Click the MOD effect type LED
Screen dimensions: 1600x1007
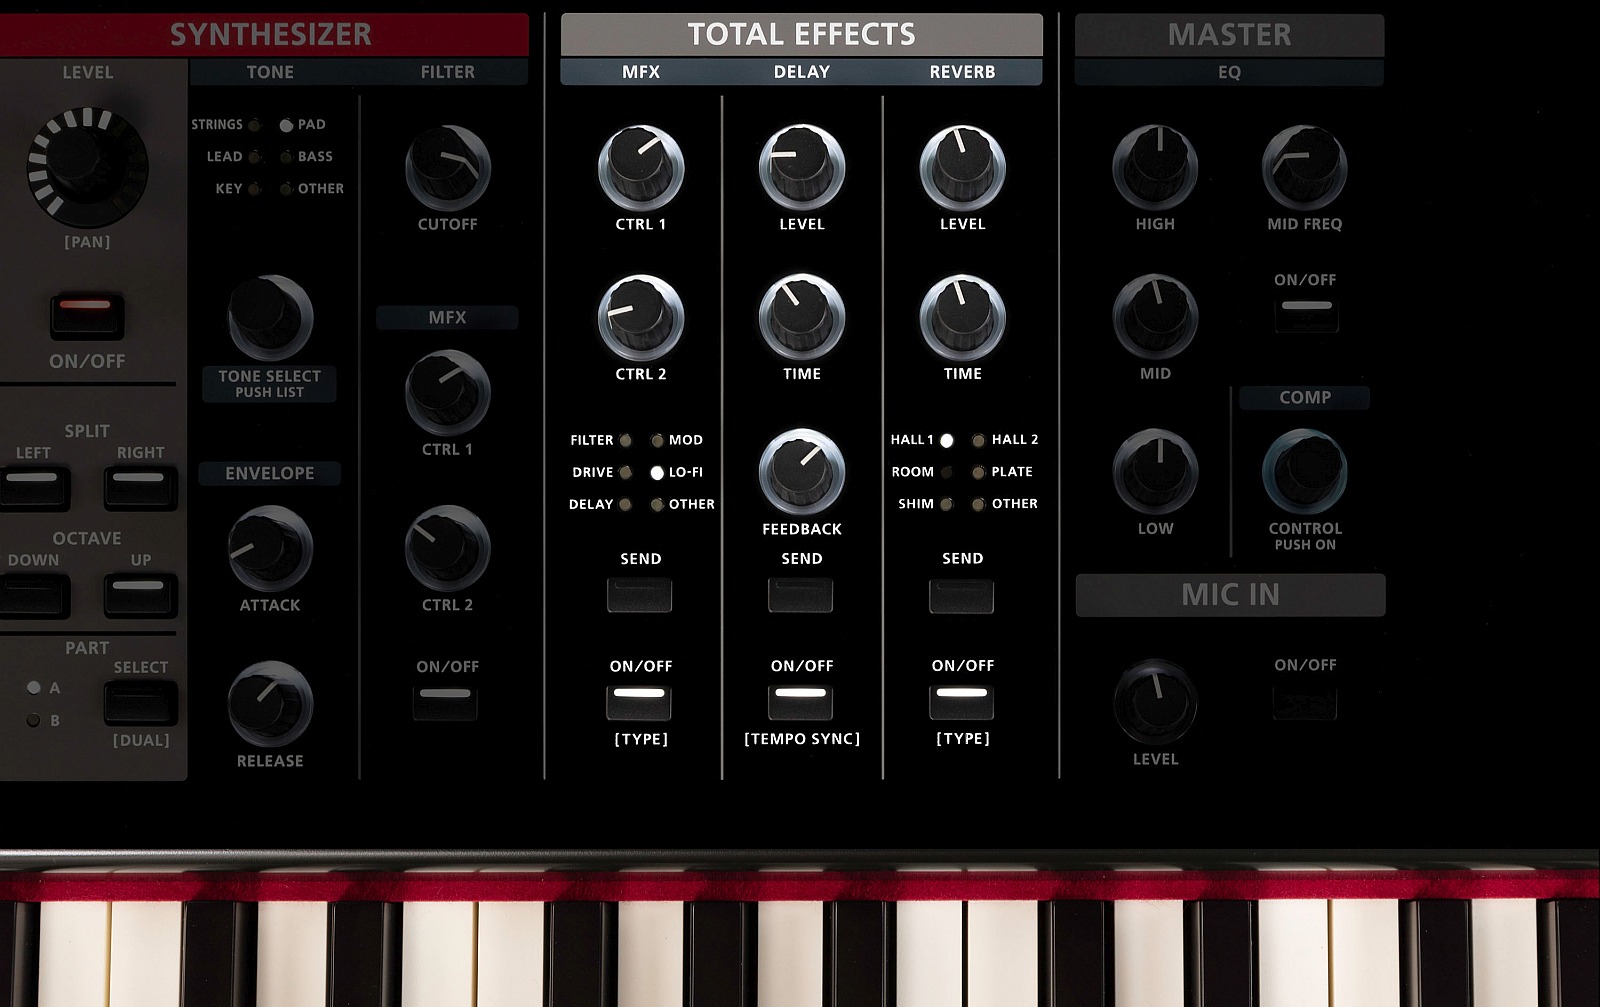(657, 440)
